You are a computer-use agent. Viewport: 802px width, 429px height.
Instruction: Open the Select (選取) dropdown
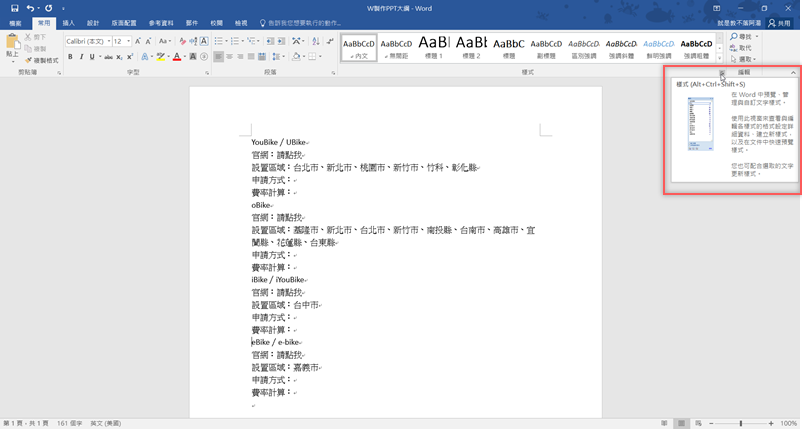[x=743, y=59]
